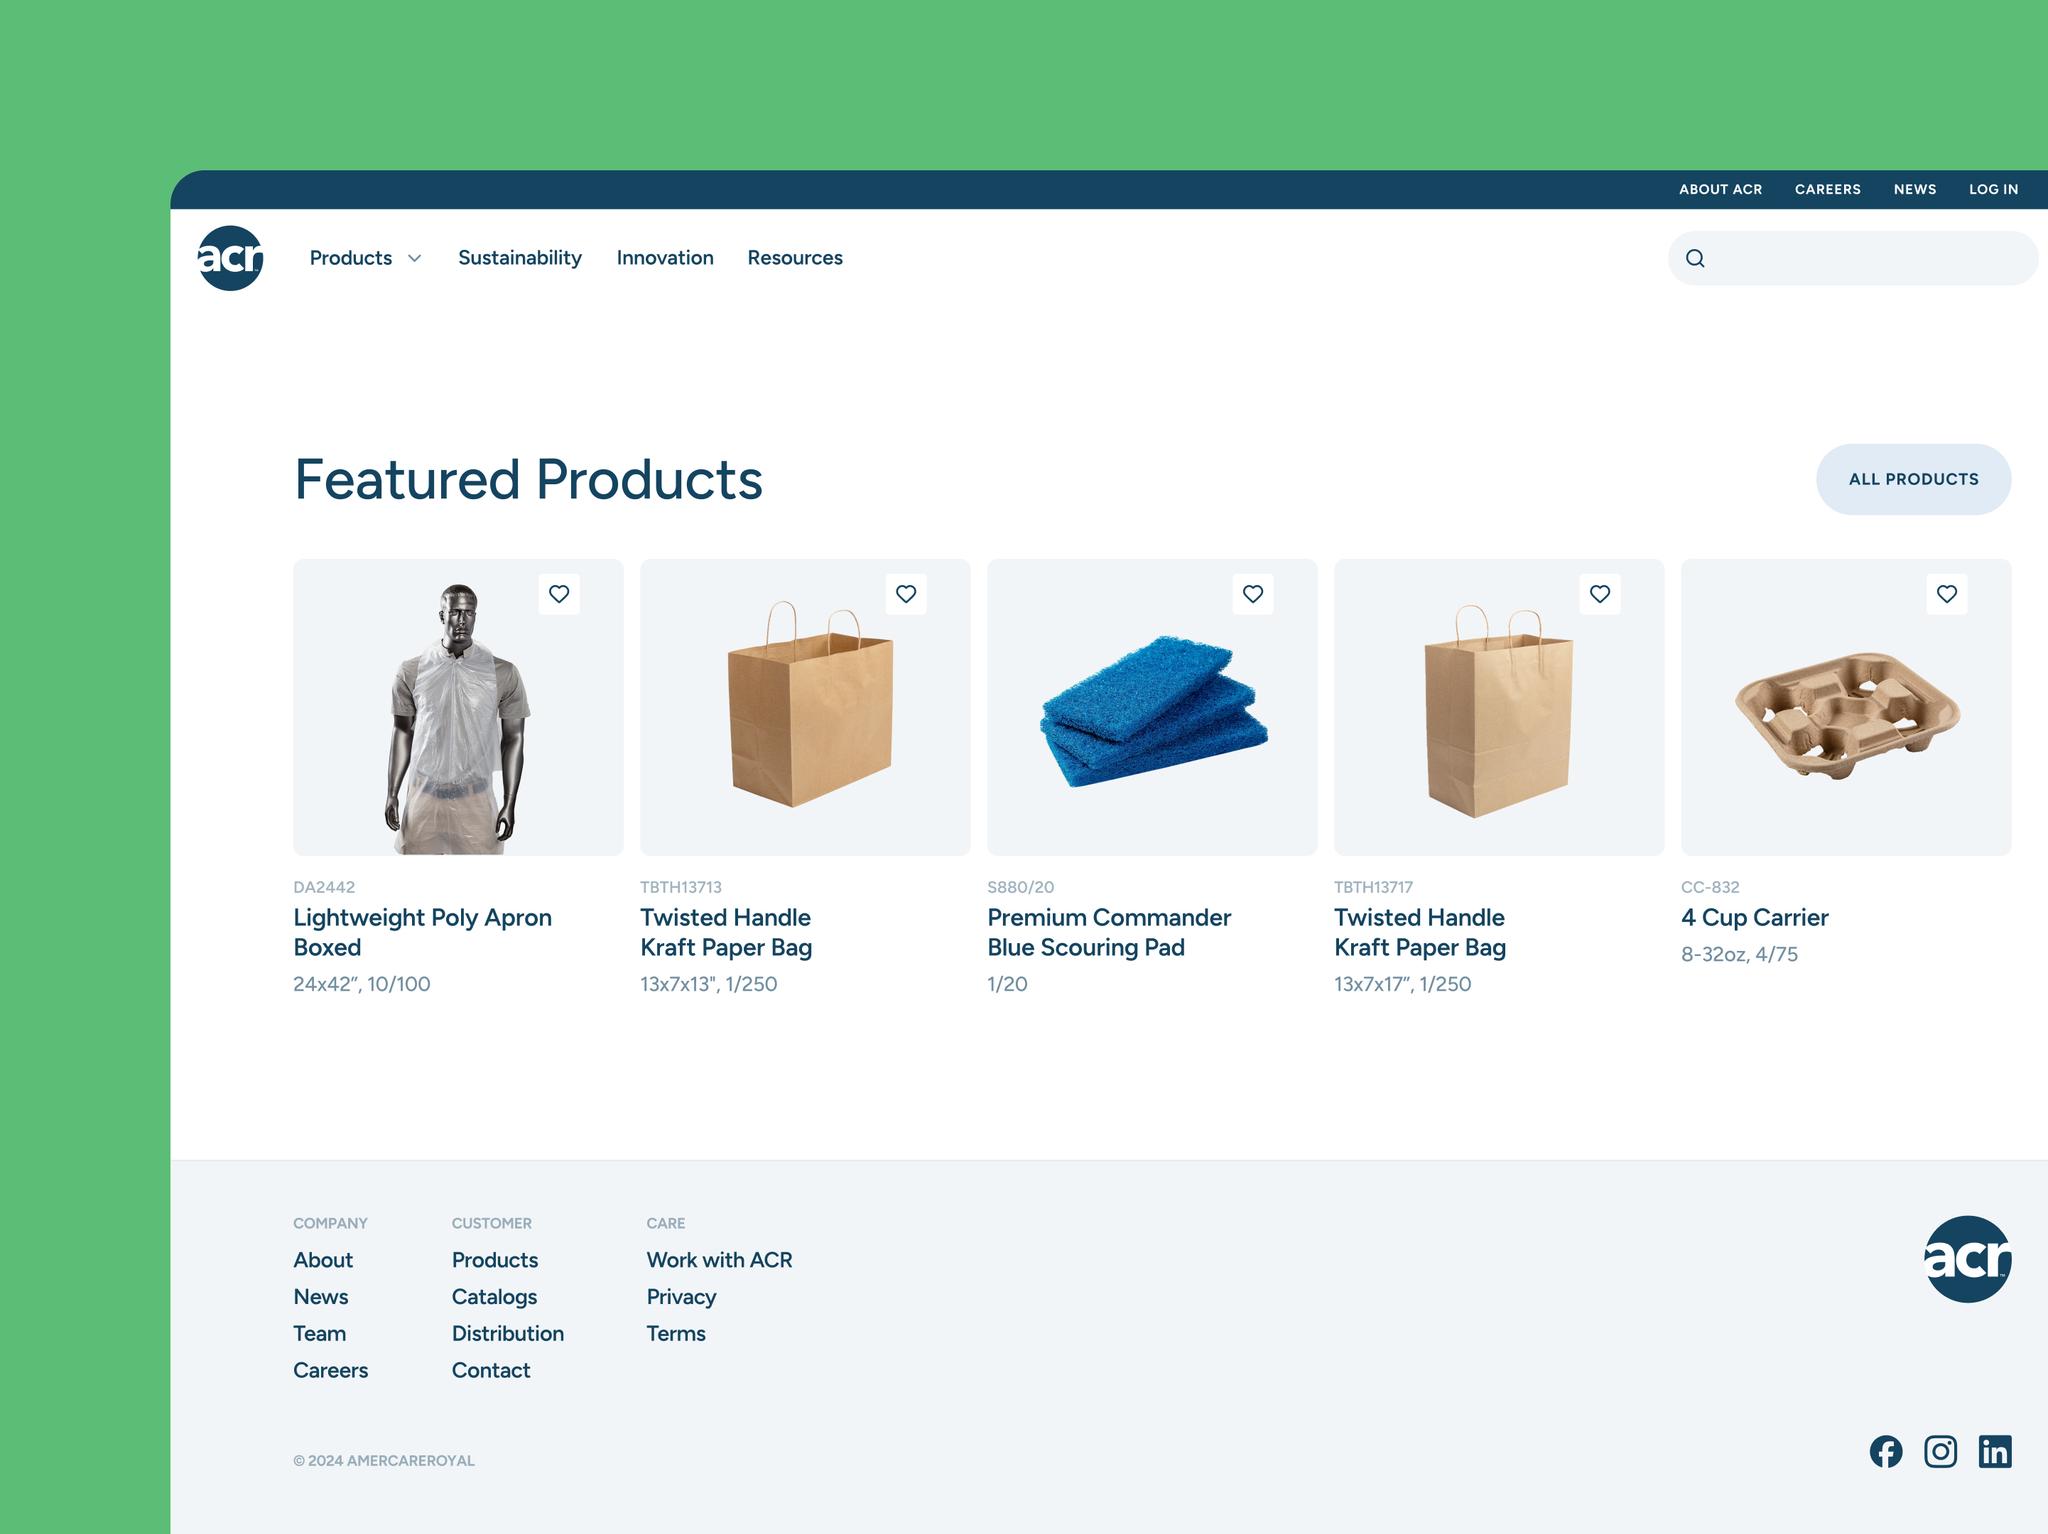Image resolution: width=2048 pixels, height=1534 pixels.
Task: Favorite the 4 Cup Carrier heart
Action: tap(1947, 594)
